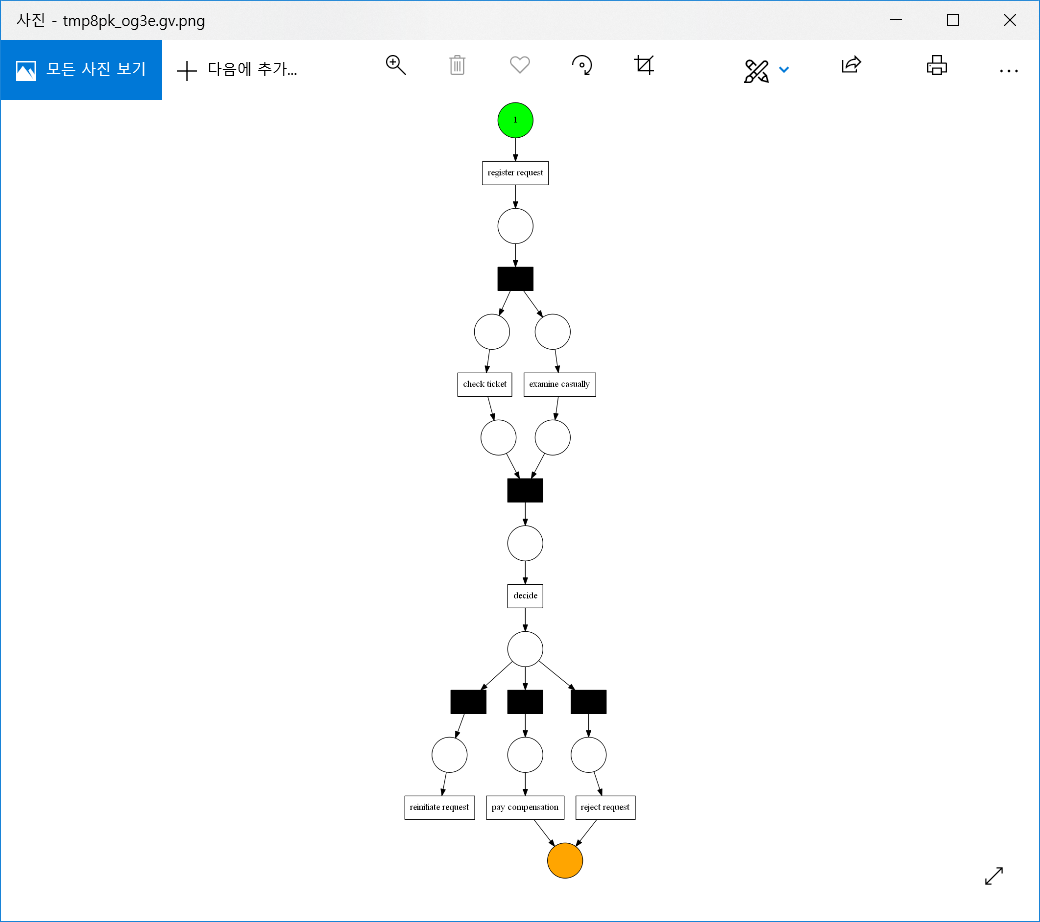Open the tmp8pk_og3e.gv.png title bar menu

point(110,19)
